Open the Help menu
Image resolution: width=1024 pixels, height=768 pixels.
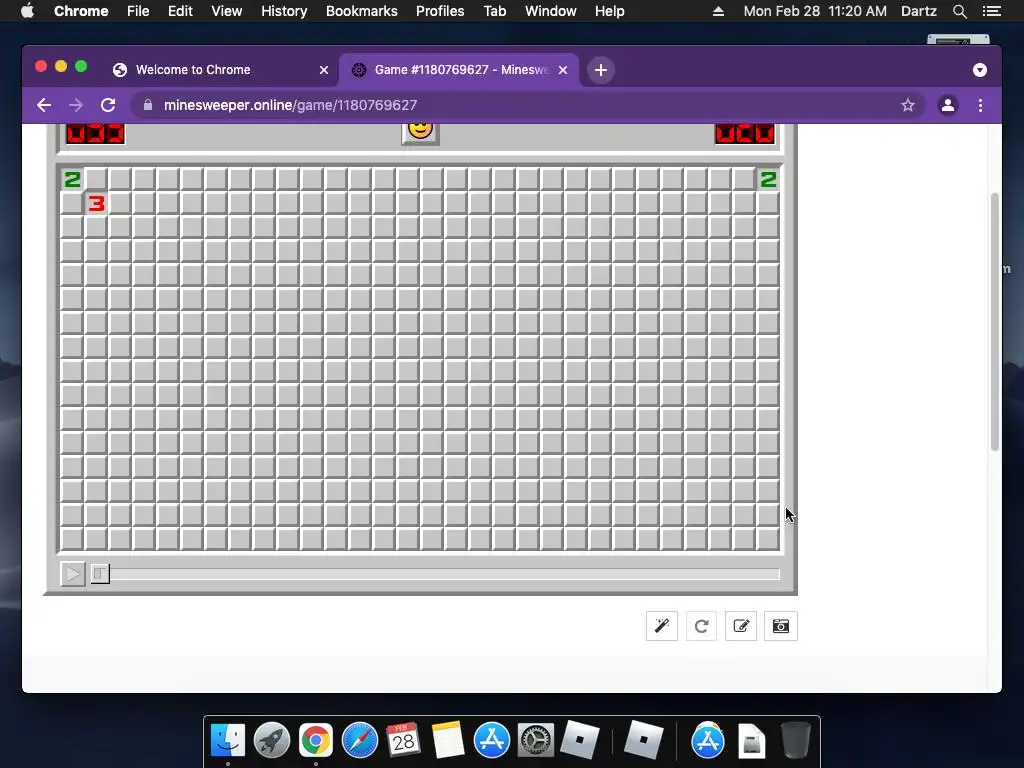click(609, 11)
